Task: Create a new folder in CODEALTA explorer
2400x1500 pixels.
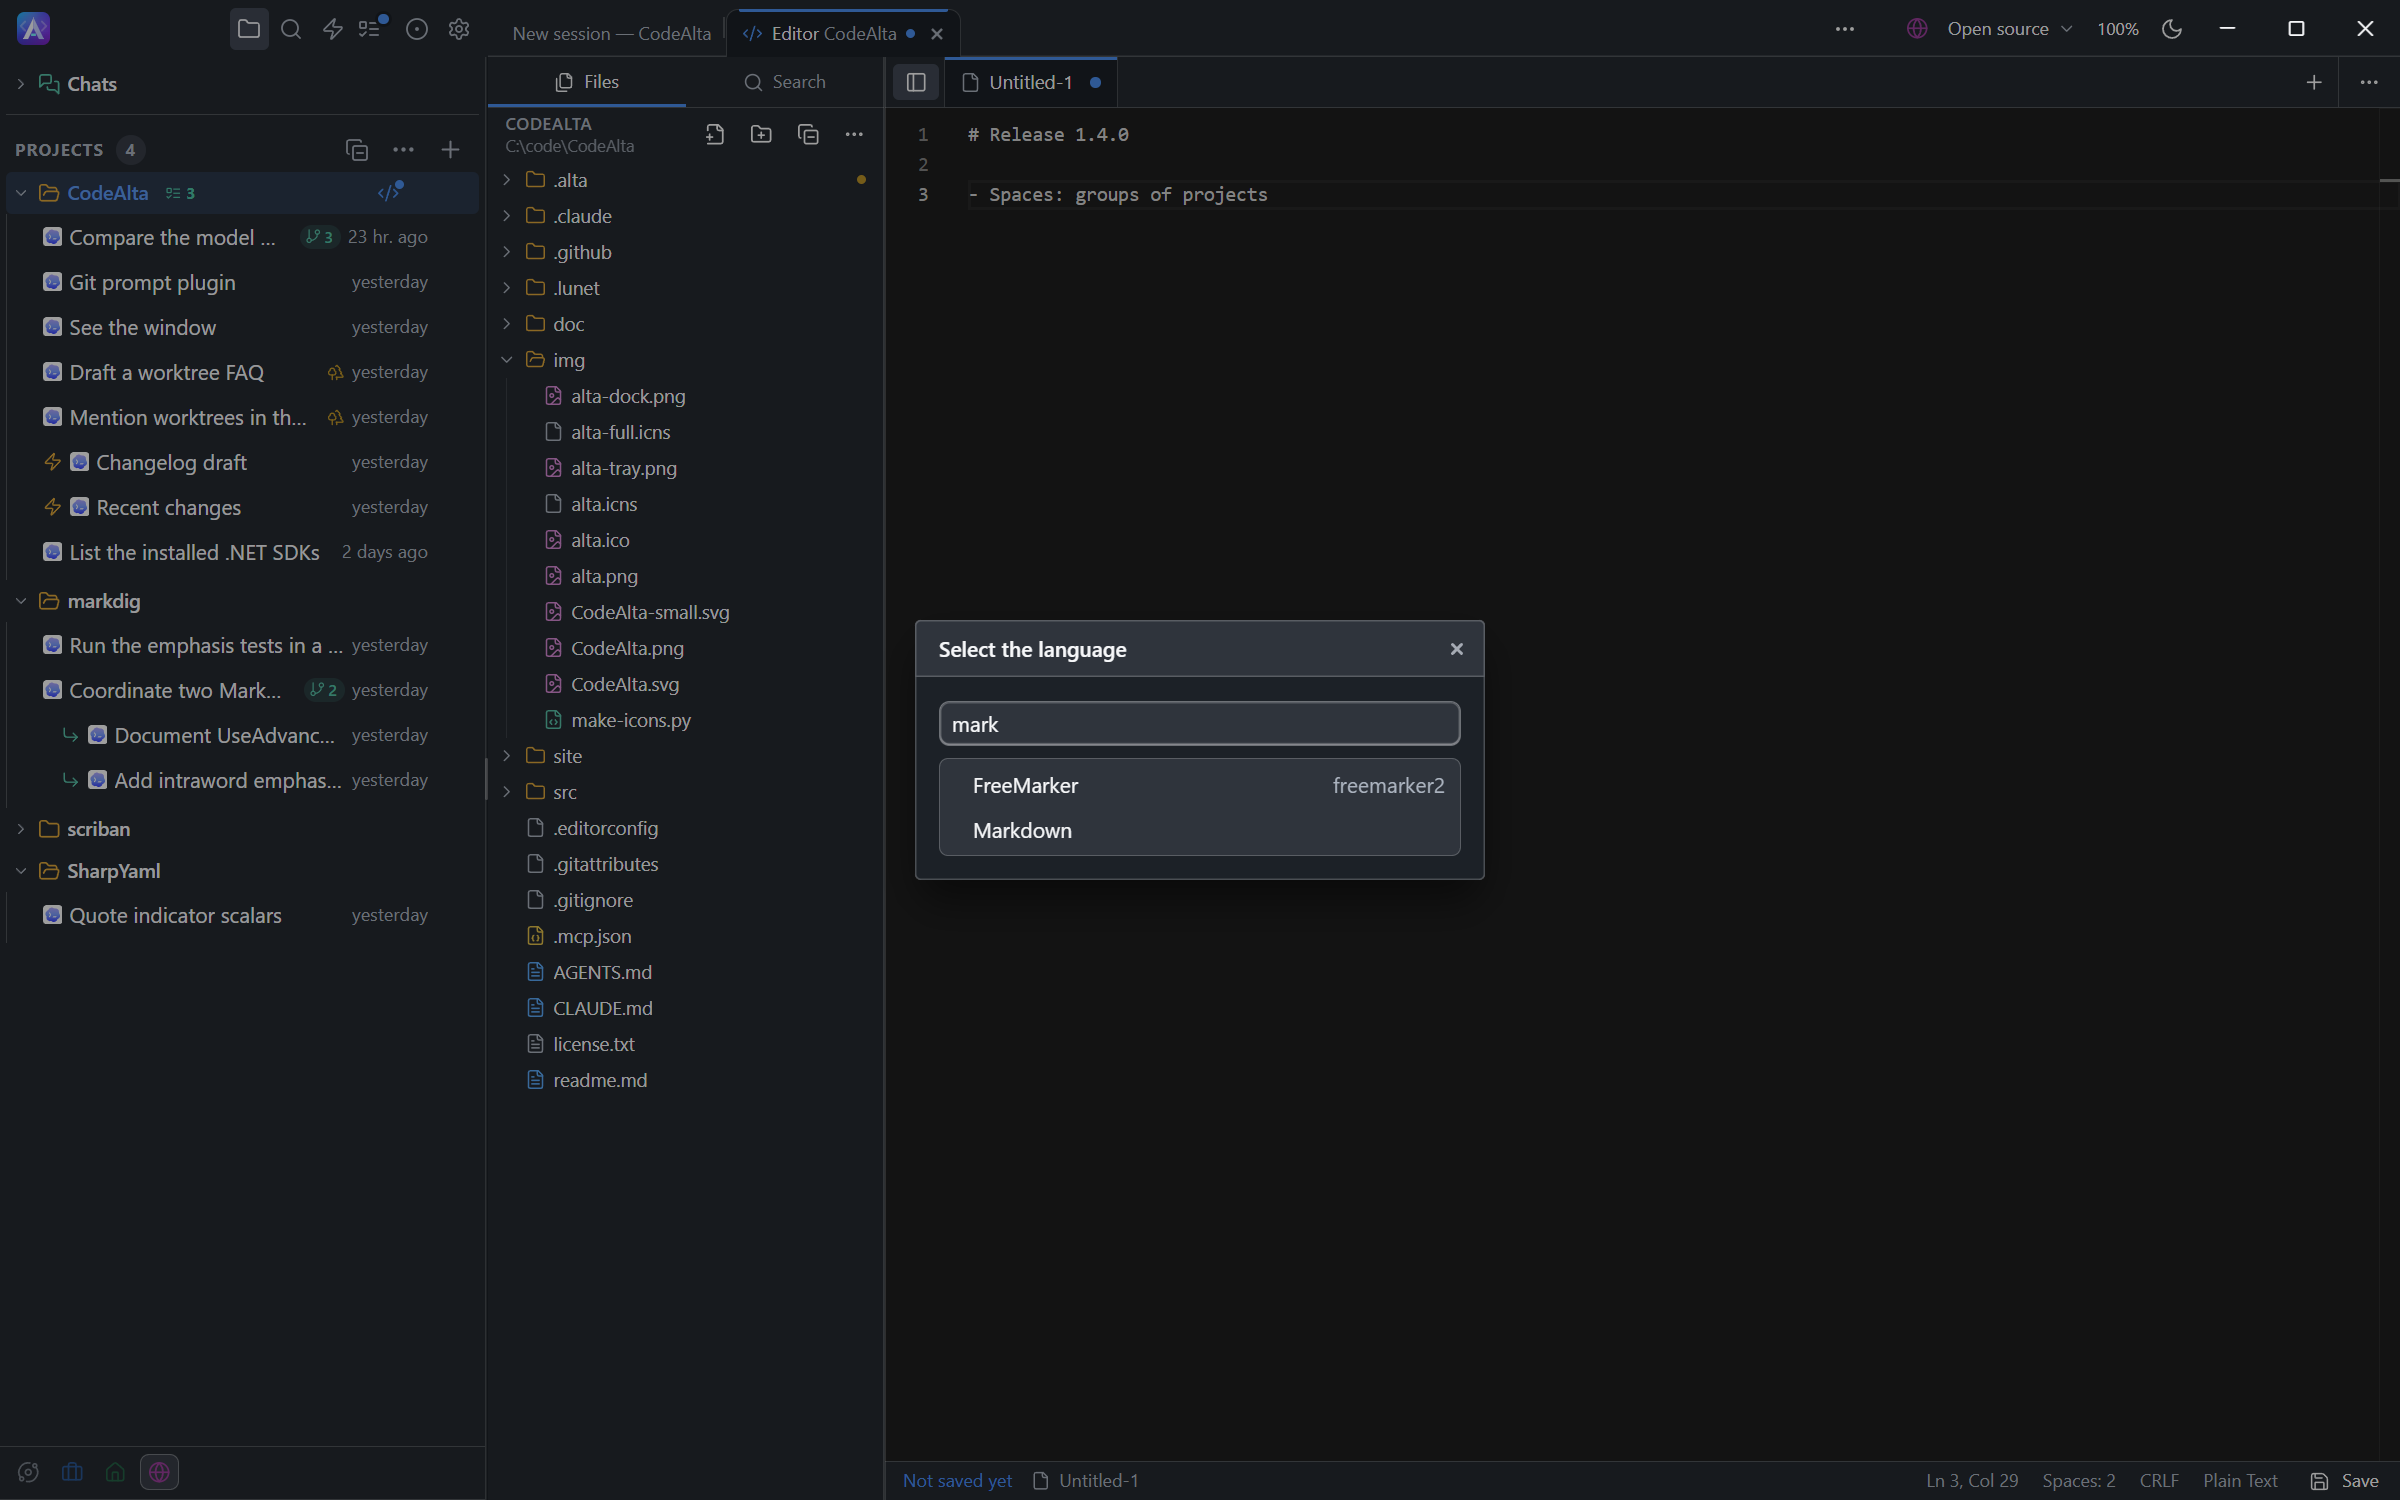Action: (x=761, y=134)
